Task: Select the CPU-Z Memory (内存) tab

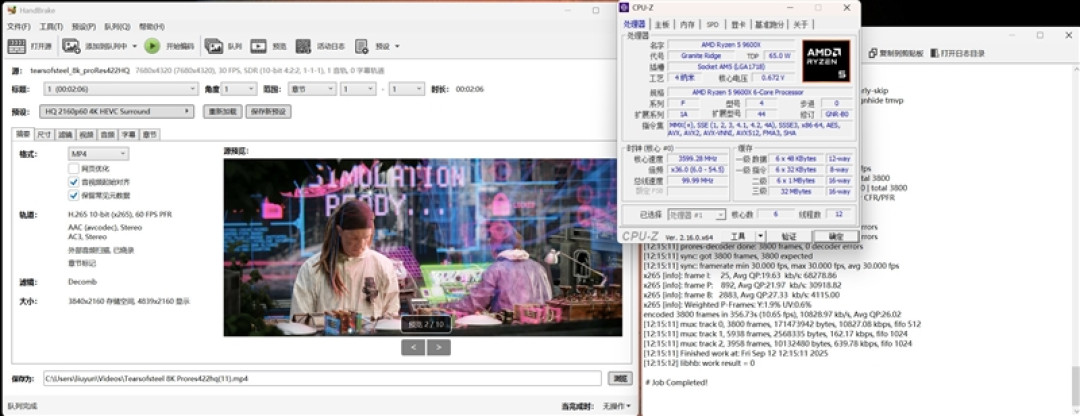Action: (687, 24)
